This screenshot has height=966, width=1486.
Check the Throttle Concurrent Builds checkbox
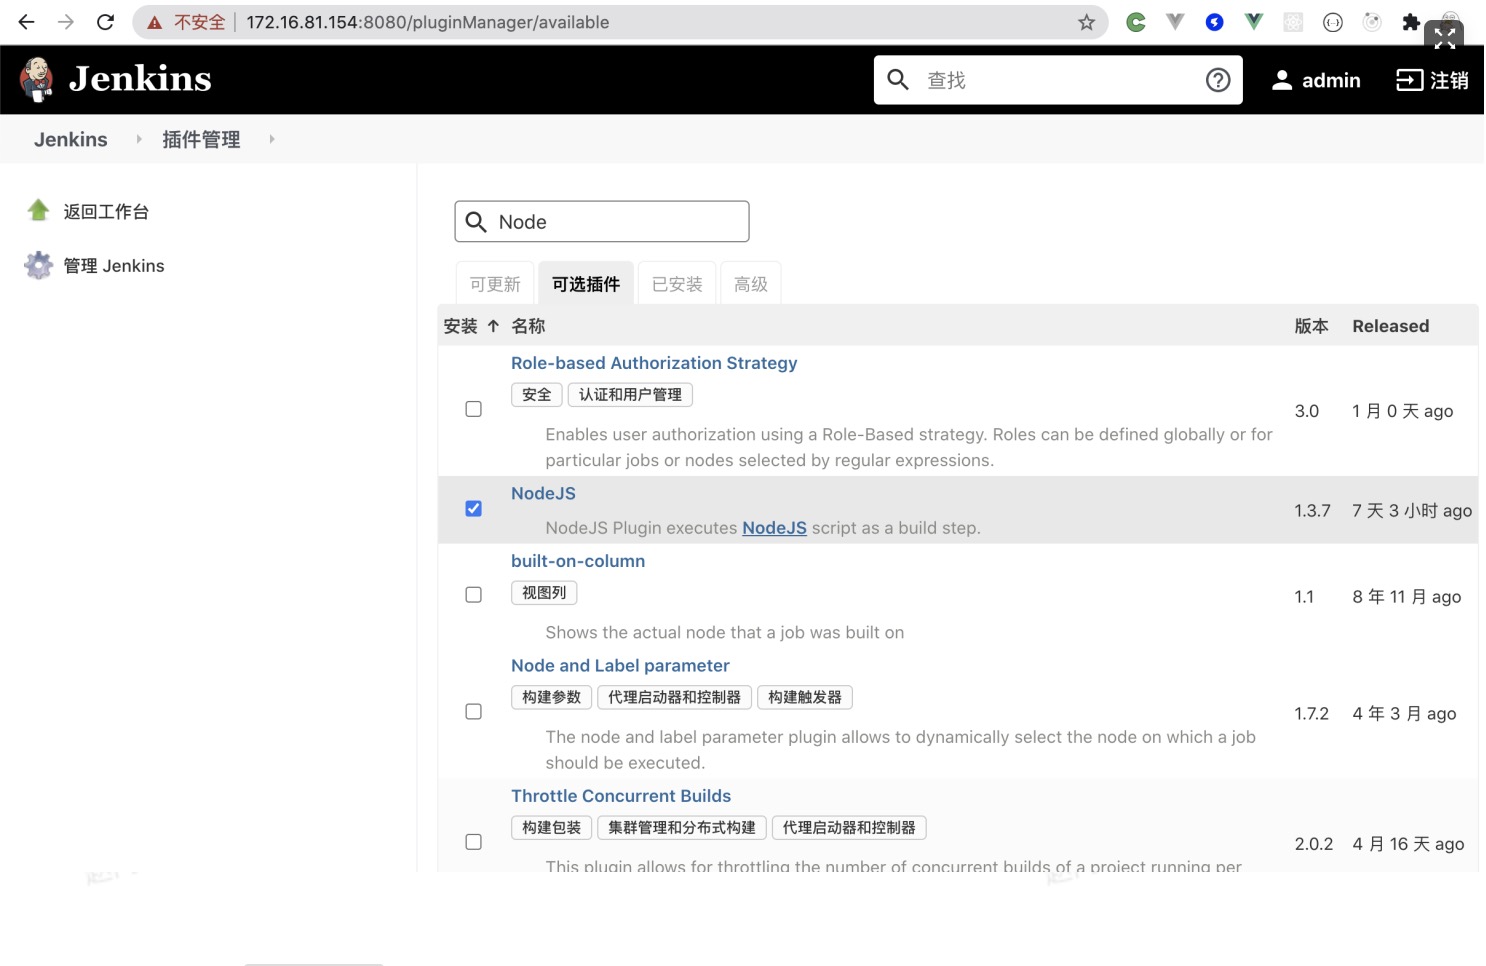point(474,842)
